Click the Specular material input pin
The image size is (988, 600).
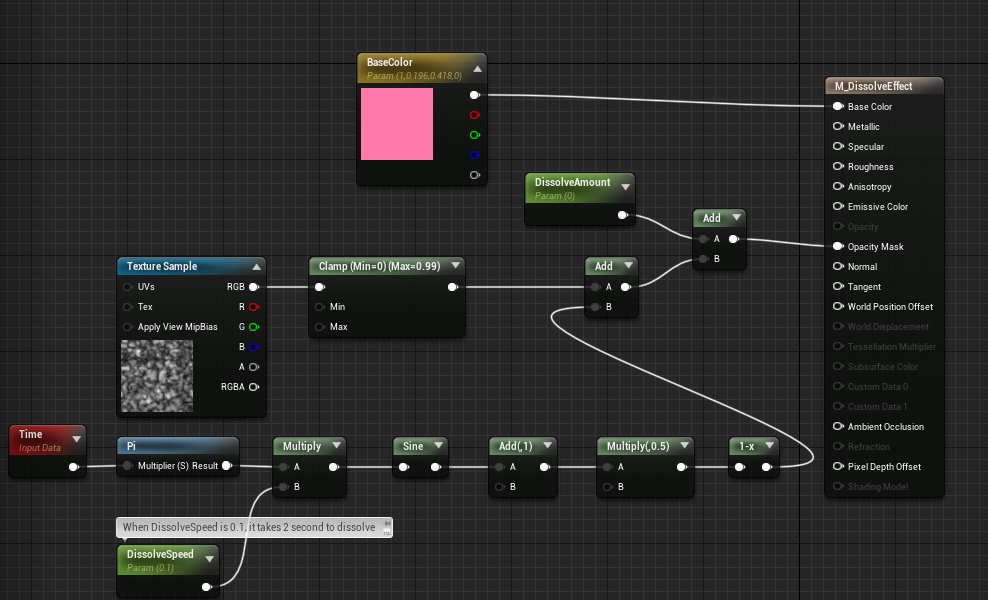(x=838, y=146)
